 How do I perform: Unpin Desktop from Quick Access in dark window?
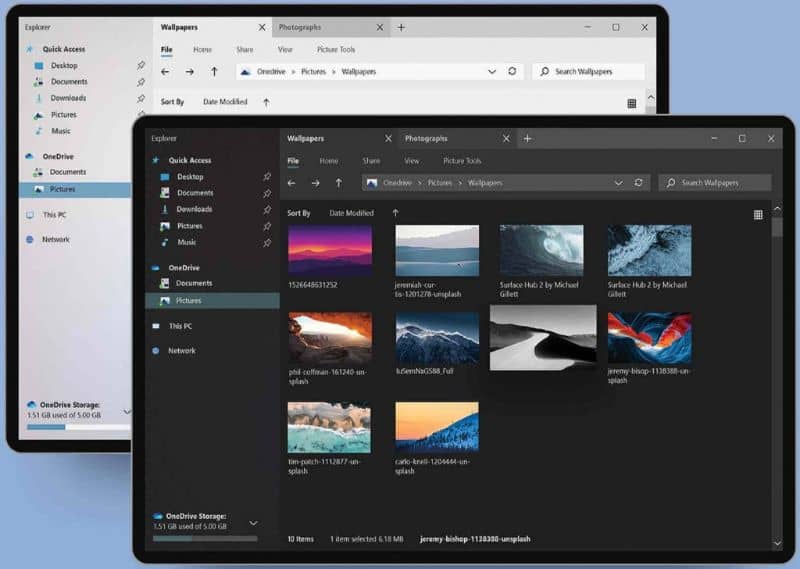[x=267, y=177]
